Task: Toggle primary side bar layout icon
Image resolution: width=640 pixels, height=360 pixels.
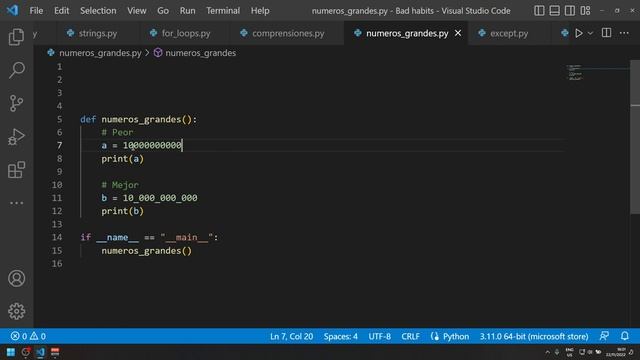Action: coord(539,11)
